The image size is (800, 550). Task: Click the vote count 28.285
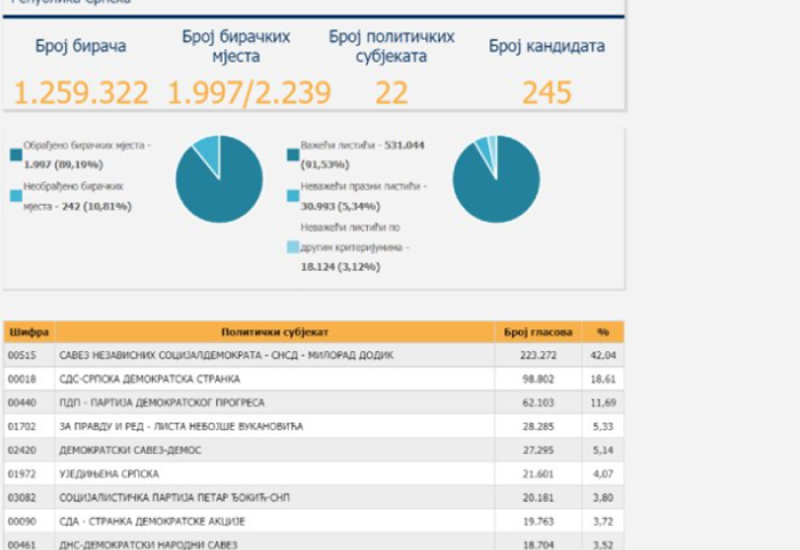point(538,427)
